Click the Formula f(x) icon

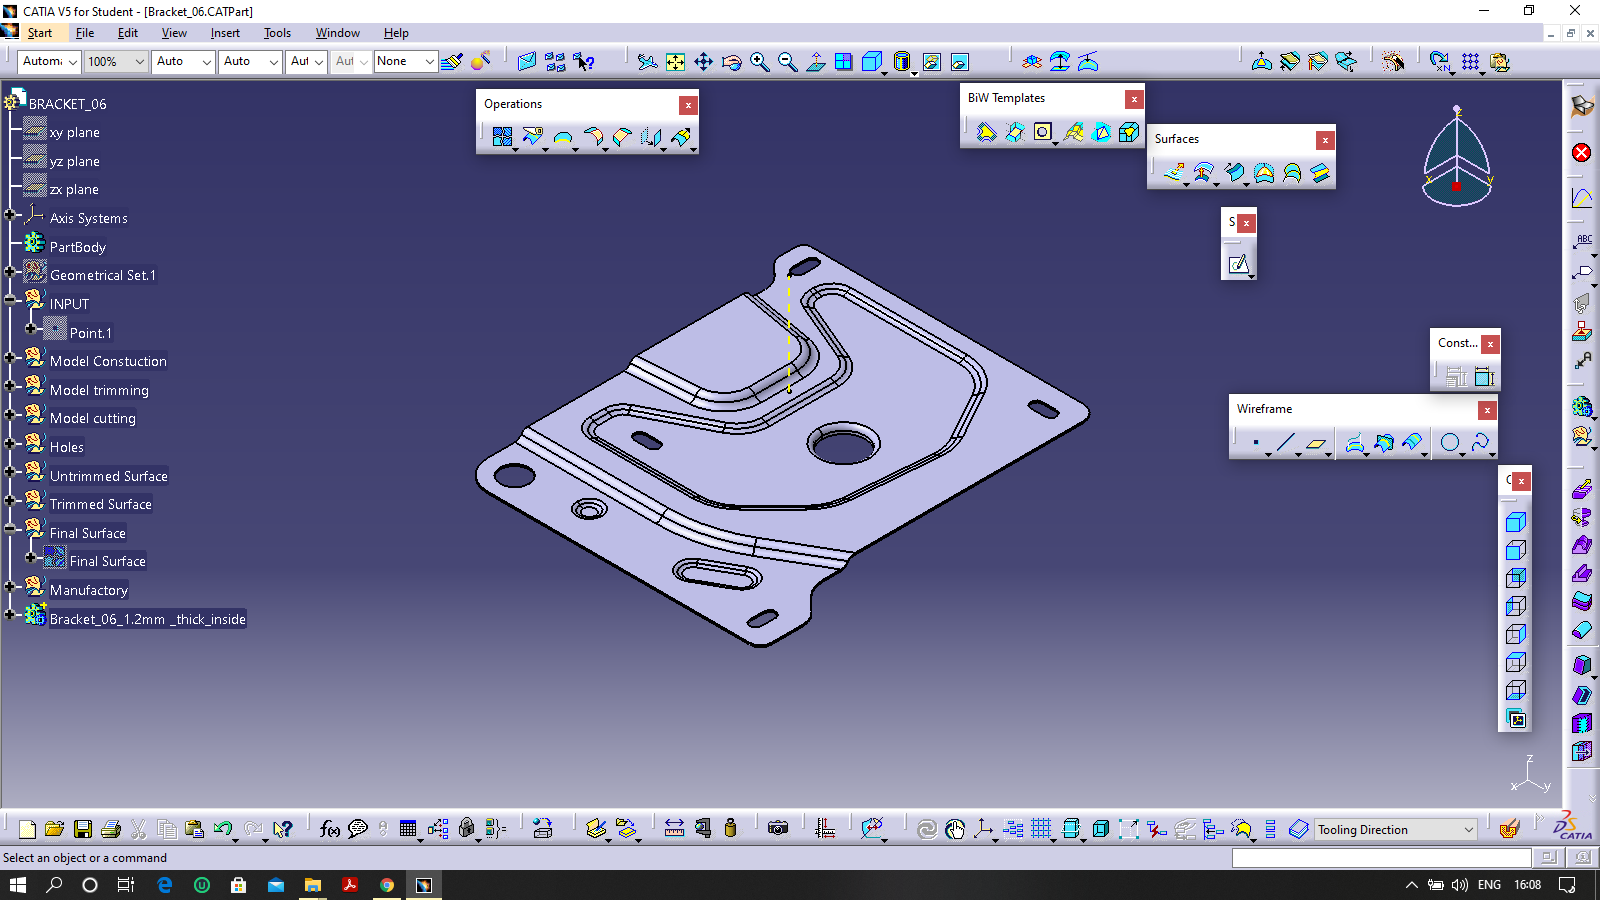click(x=329, y=829)
